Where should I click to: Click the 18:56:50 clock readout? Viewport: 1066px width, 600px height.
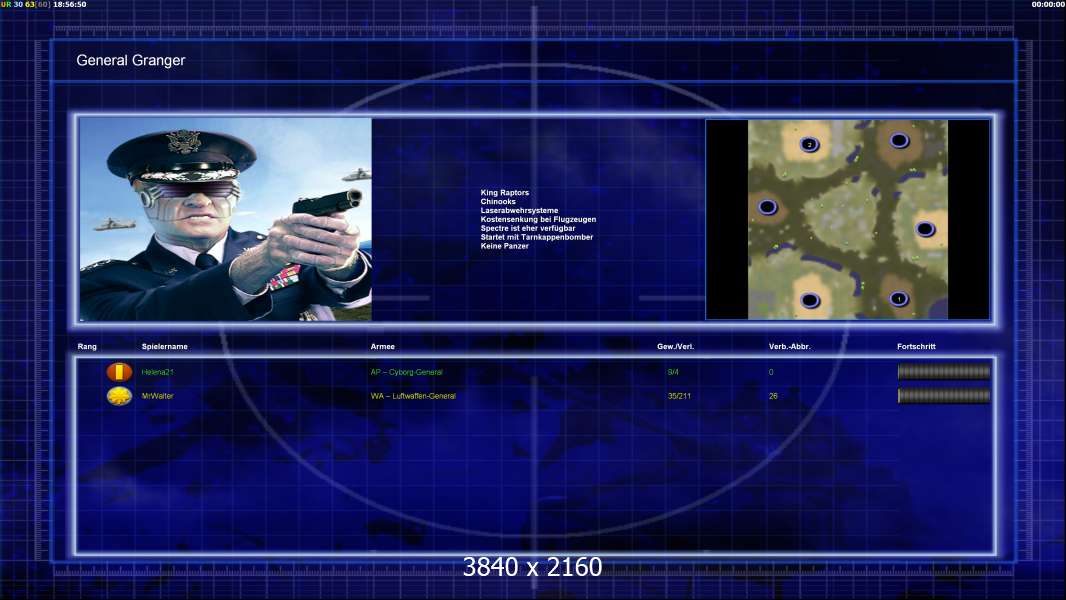[69, 4]
